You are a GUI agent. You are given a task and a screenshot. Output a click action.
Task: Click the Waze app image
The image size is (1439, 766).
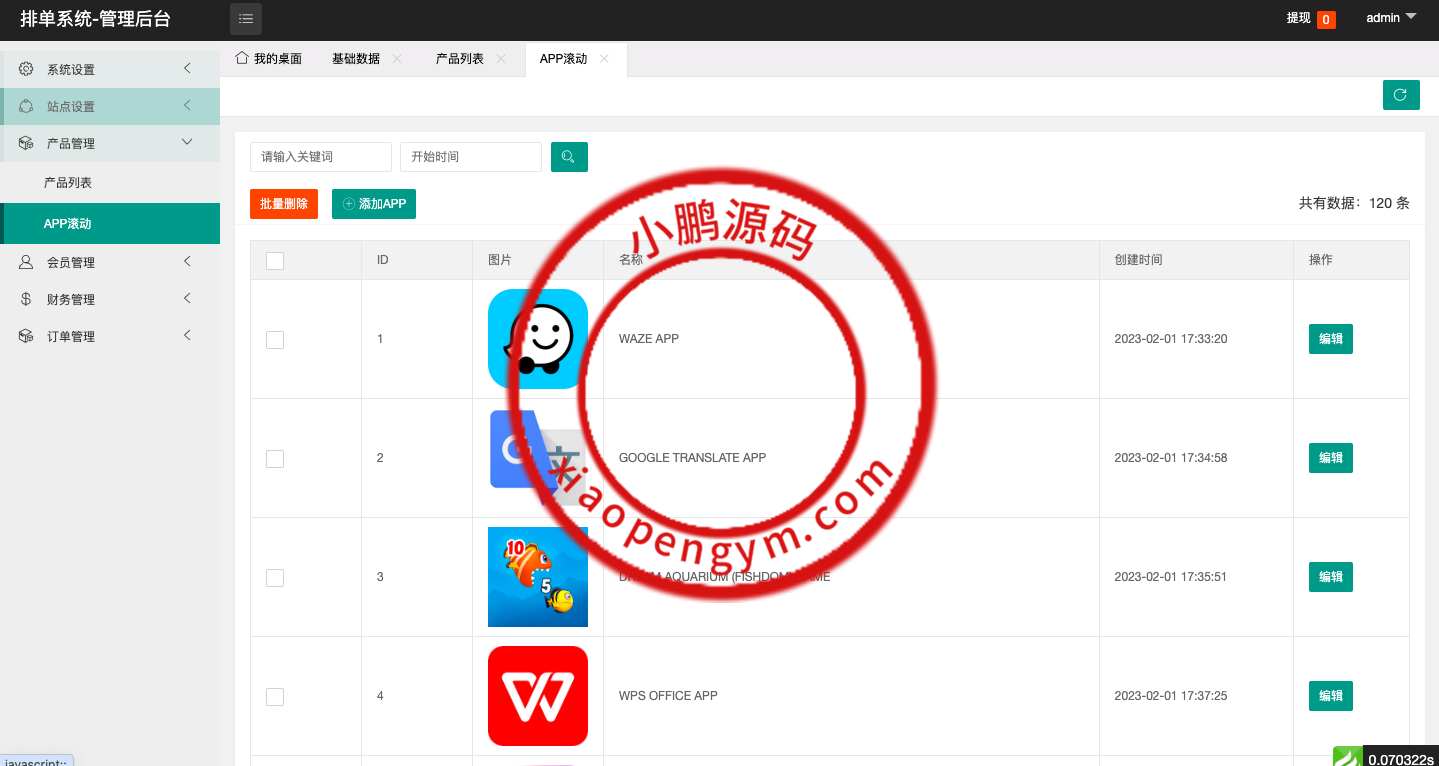(x=537, y=339)
